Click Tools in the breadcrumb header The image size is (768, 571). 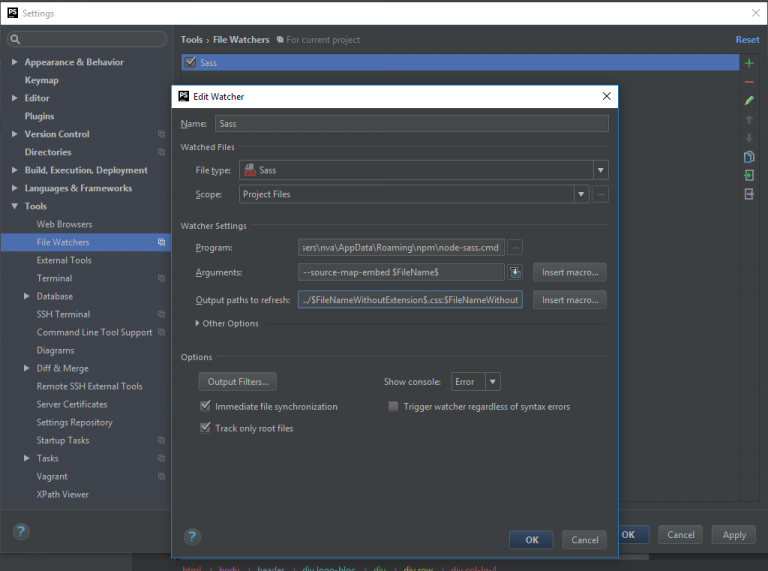pos(192,40)
